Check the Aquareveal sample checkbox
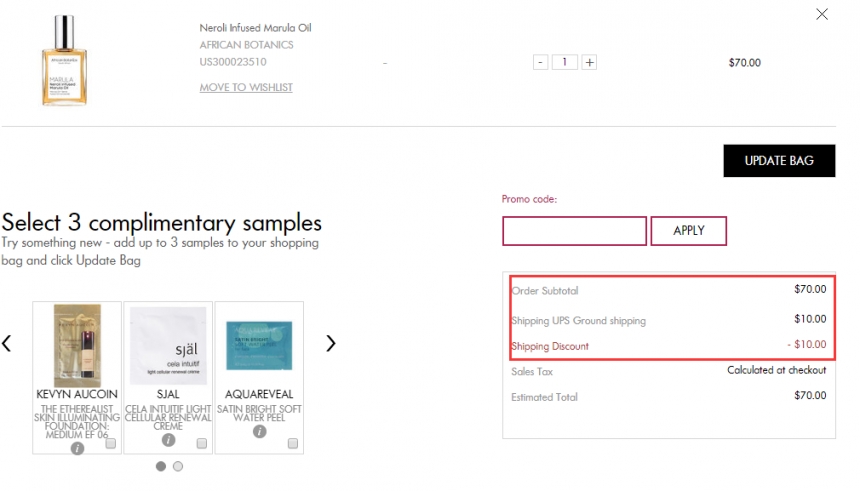 tap(293, 443)
